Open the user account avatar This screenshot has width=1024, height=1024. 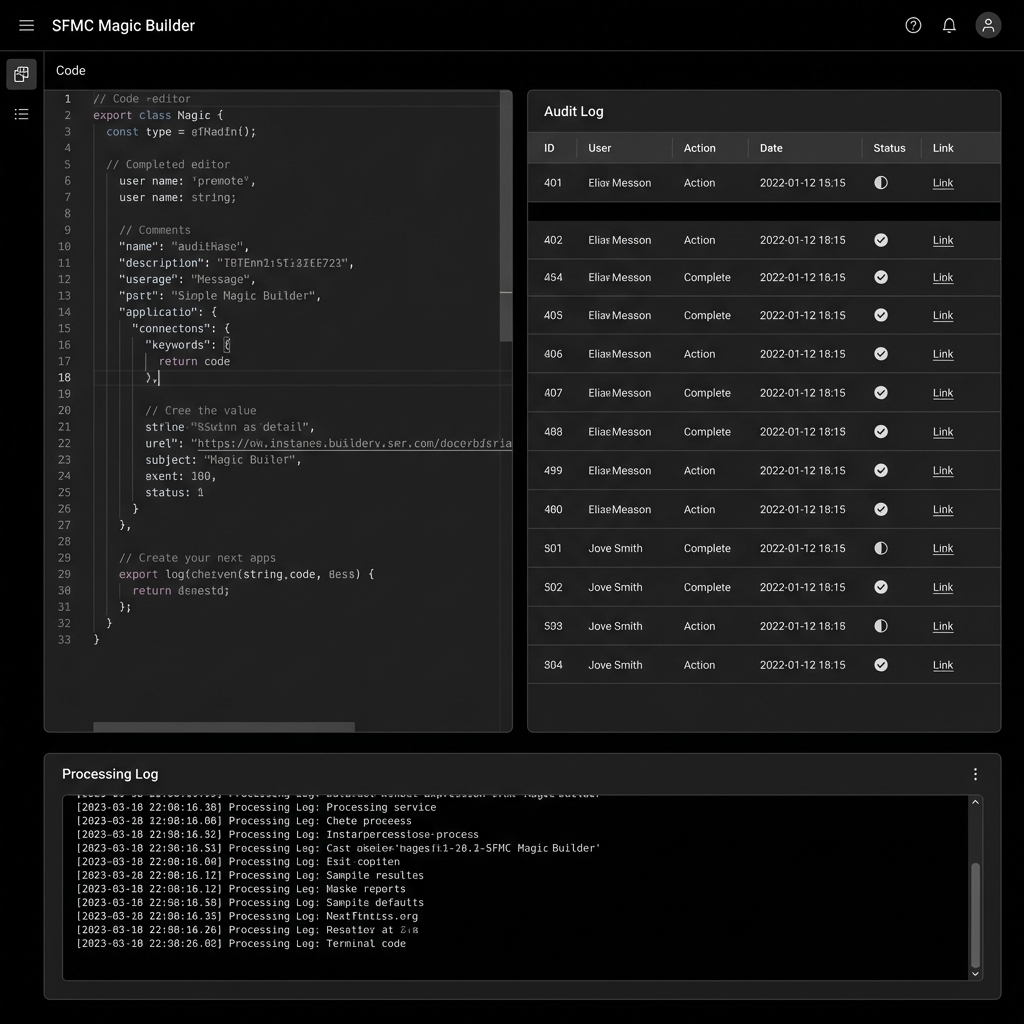[x=987, y=25]
